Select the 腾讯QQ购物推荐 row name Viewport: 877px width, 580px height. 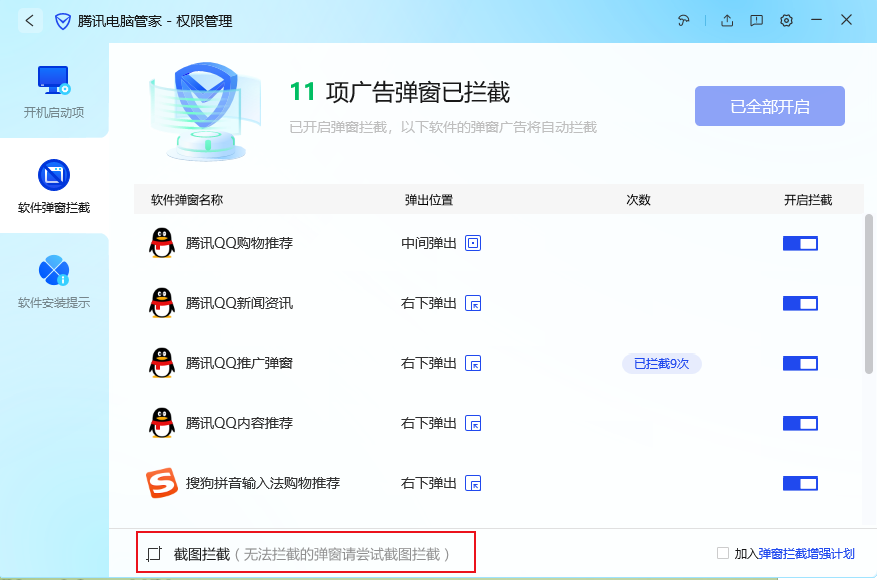tap(239, 243)
